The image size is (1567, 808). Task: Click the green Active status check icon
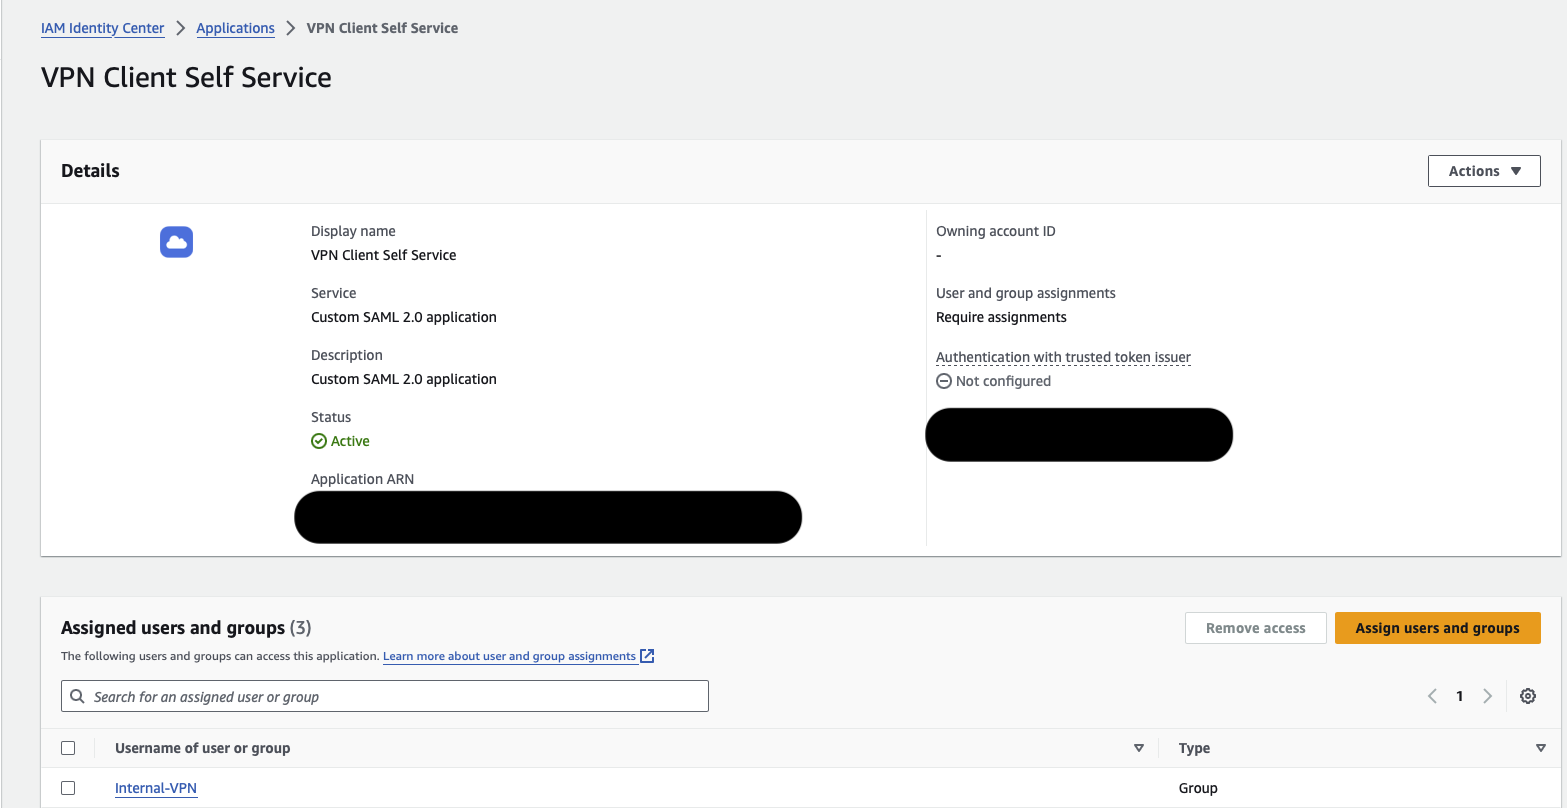click(x=319, y=441)
